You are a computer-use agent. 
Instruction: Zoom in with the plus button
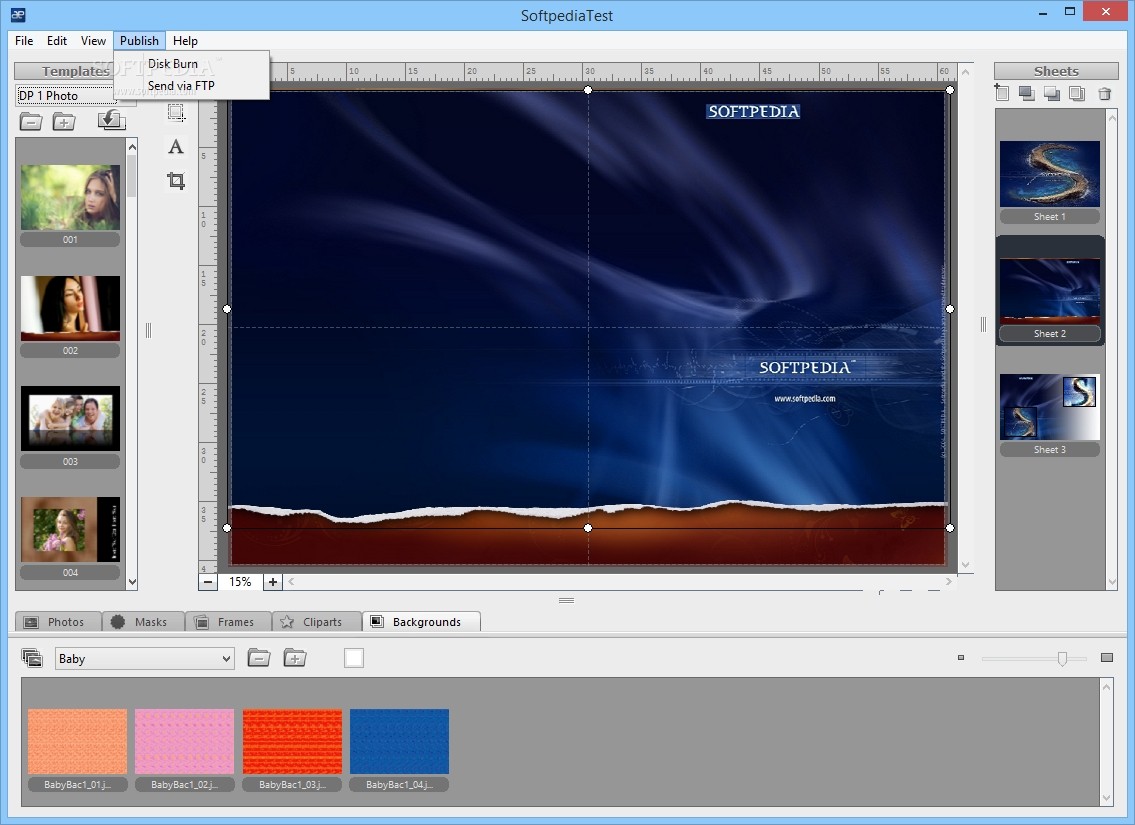(272, 582)
